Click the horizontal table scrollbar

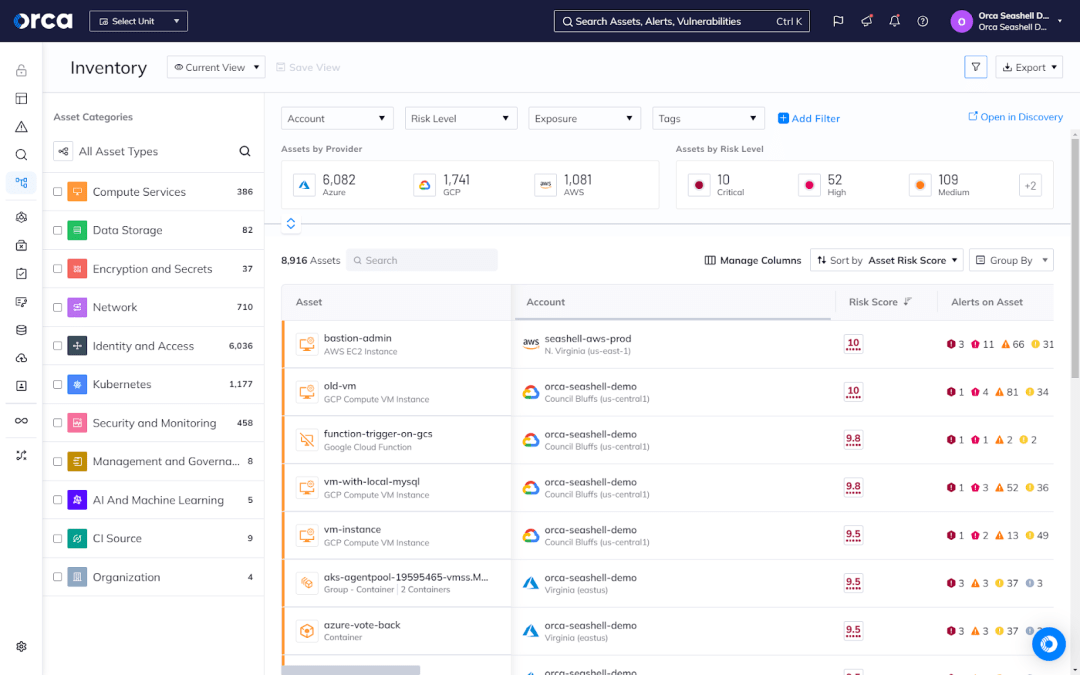click(x=351, y=670)
